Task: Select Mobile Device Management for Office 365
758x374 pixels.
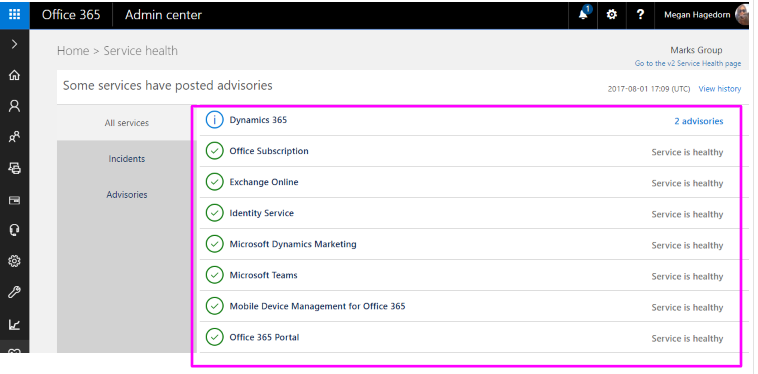Action: [x=317, y=306]
